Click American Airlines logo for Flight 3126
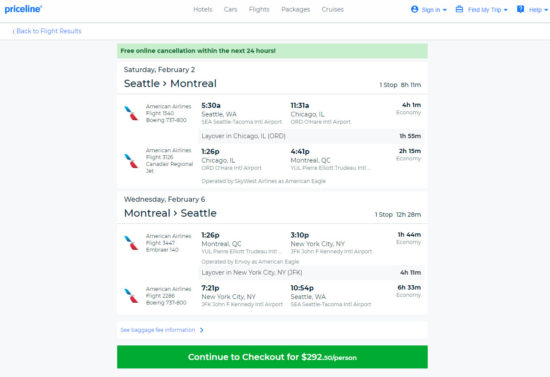Viewport: 550px width, 377px height. point(131,161)
